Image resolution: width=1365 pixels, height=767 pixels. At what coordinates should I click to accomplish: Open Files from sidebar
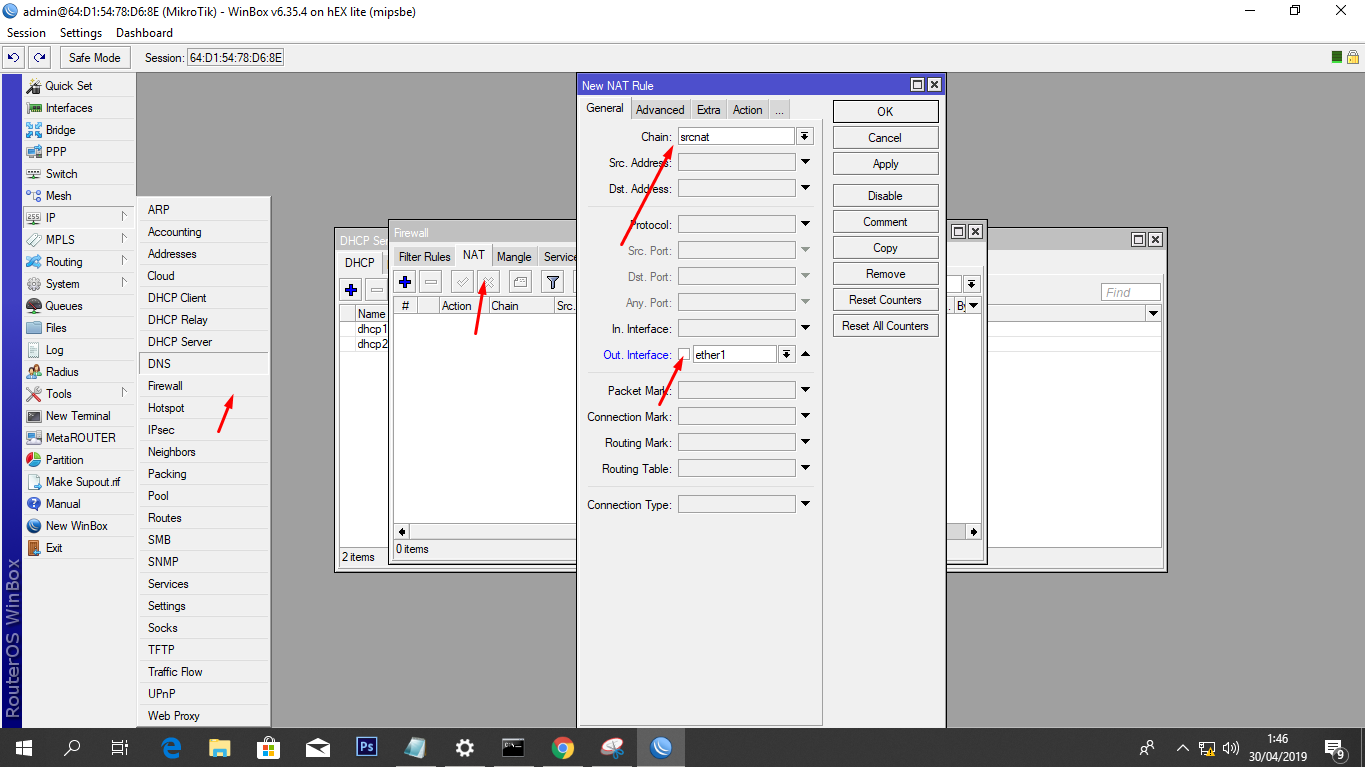(79, 328)
